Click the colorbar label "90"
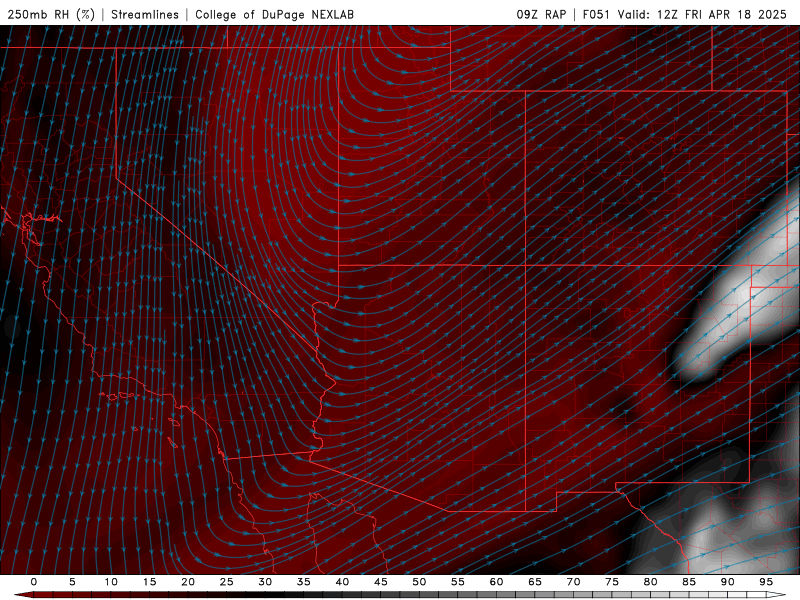This screenshot has width=800, height=600. point(727,582)
